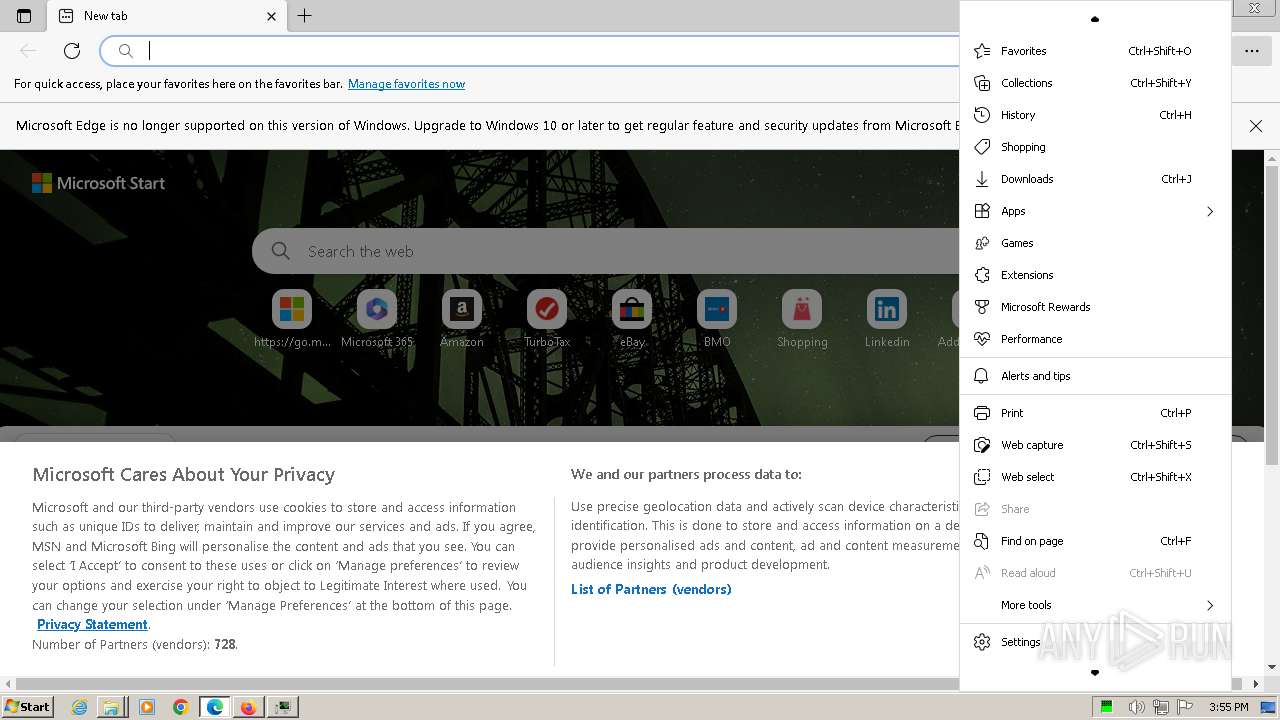Select Shopping in the Edge menu
This screenshot has width=1280, height=720.
tap(1095, 147)
